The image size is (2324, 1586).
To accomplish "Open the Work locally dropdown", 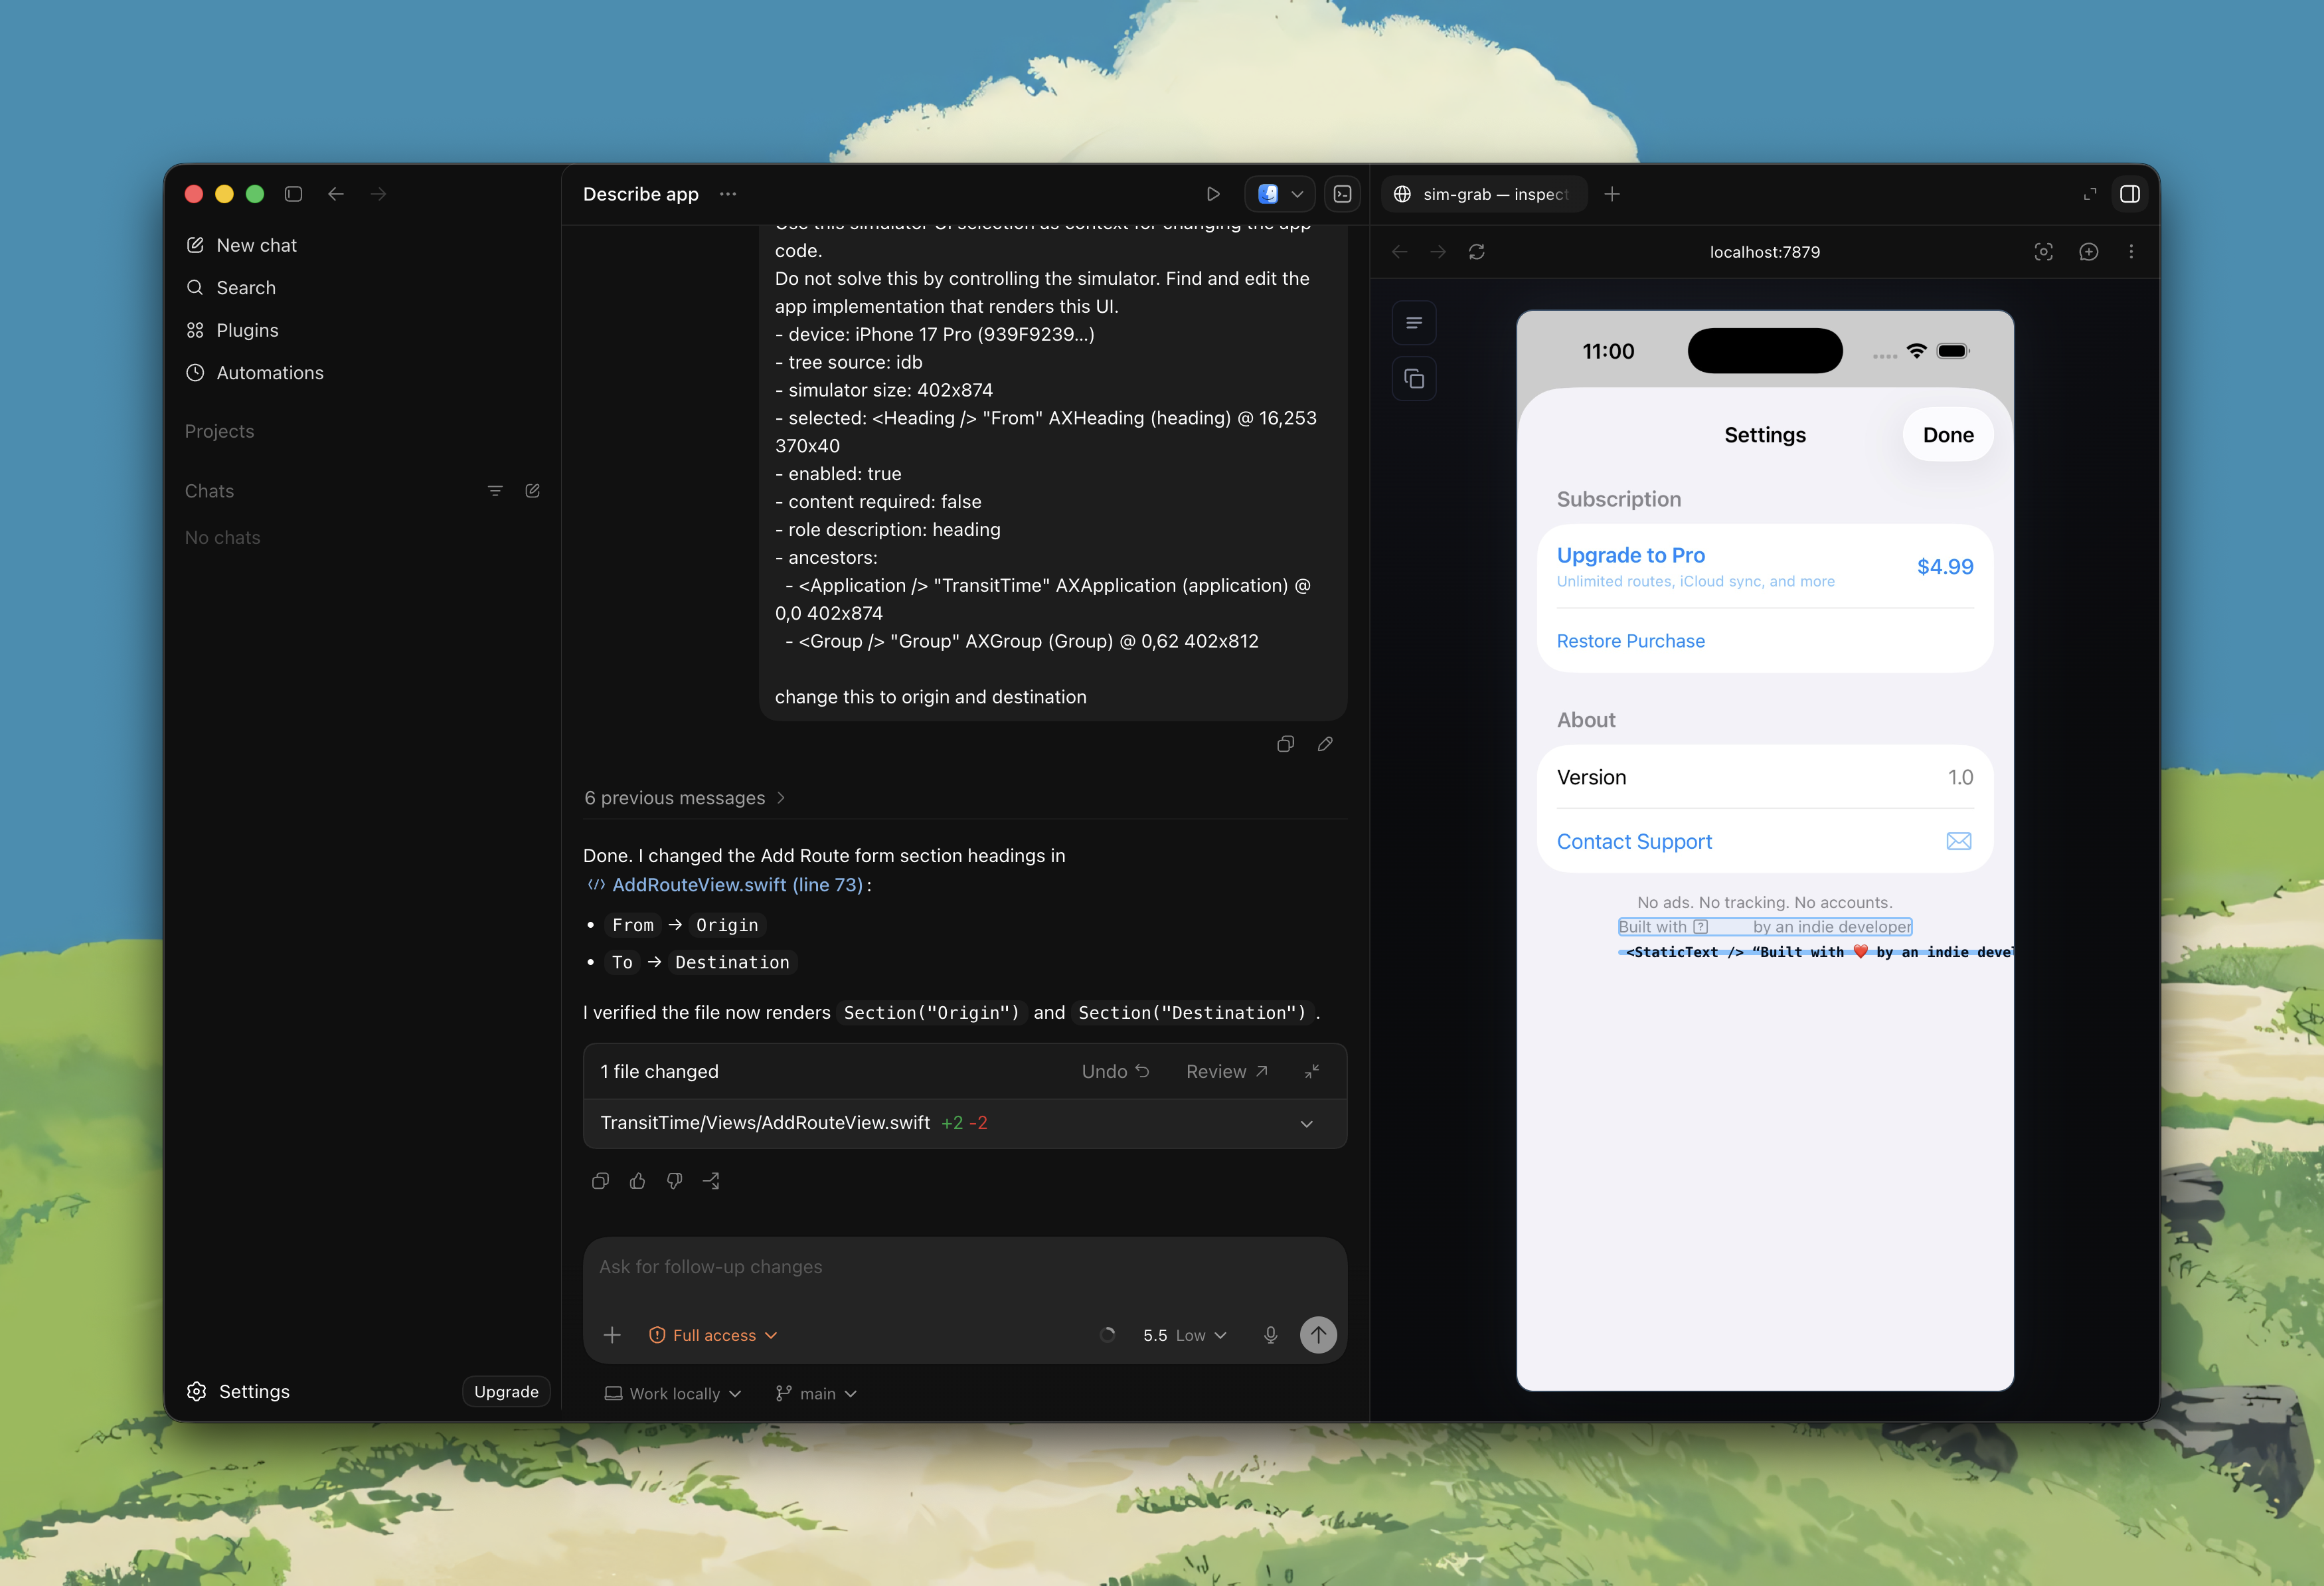I will [x=673, y=1393].
